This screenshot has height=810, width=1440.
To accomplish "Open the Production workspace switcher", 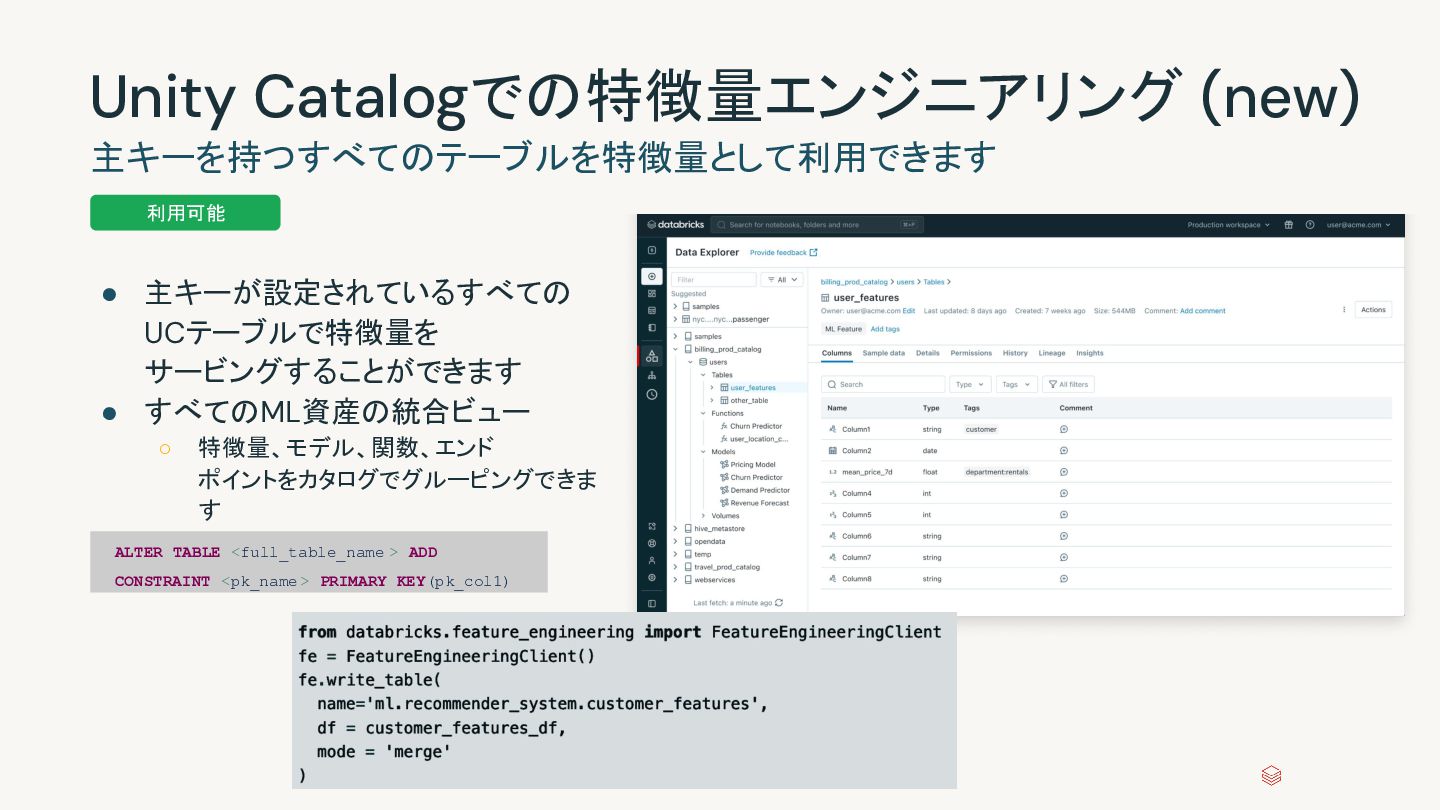I will point(1228,225).
